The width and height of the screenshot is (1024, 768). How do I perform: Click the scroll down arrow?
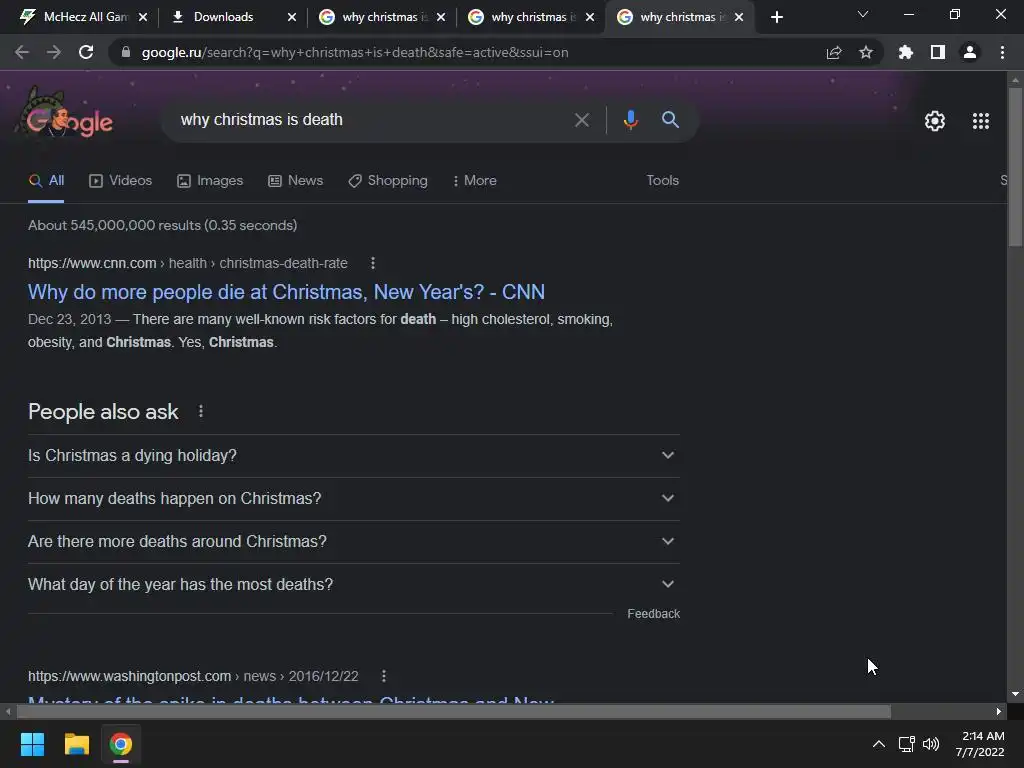click(x=1014, y=695)
